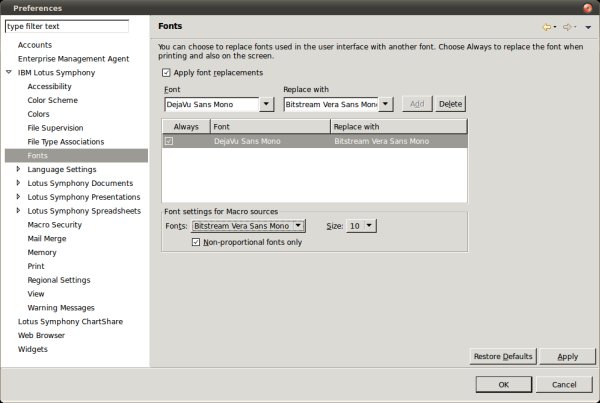Open the macro sources Fonts dropdown
600x403 pixels.
298,227
